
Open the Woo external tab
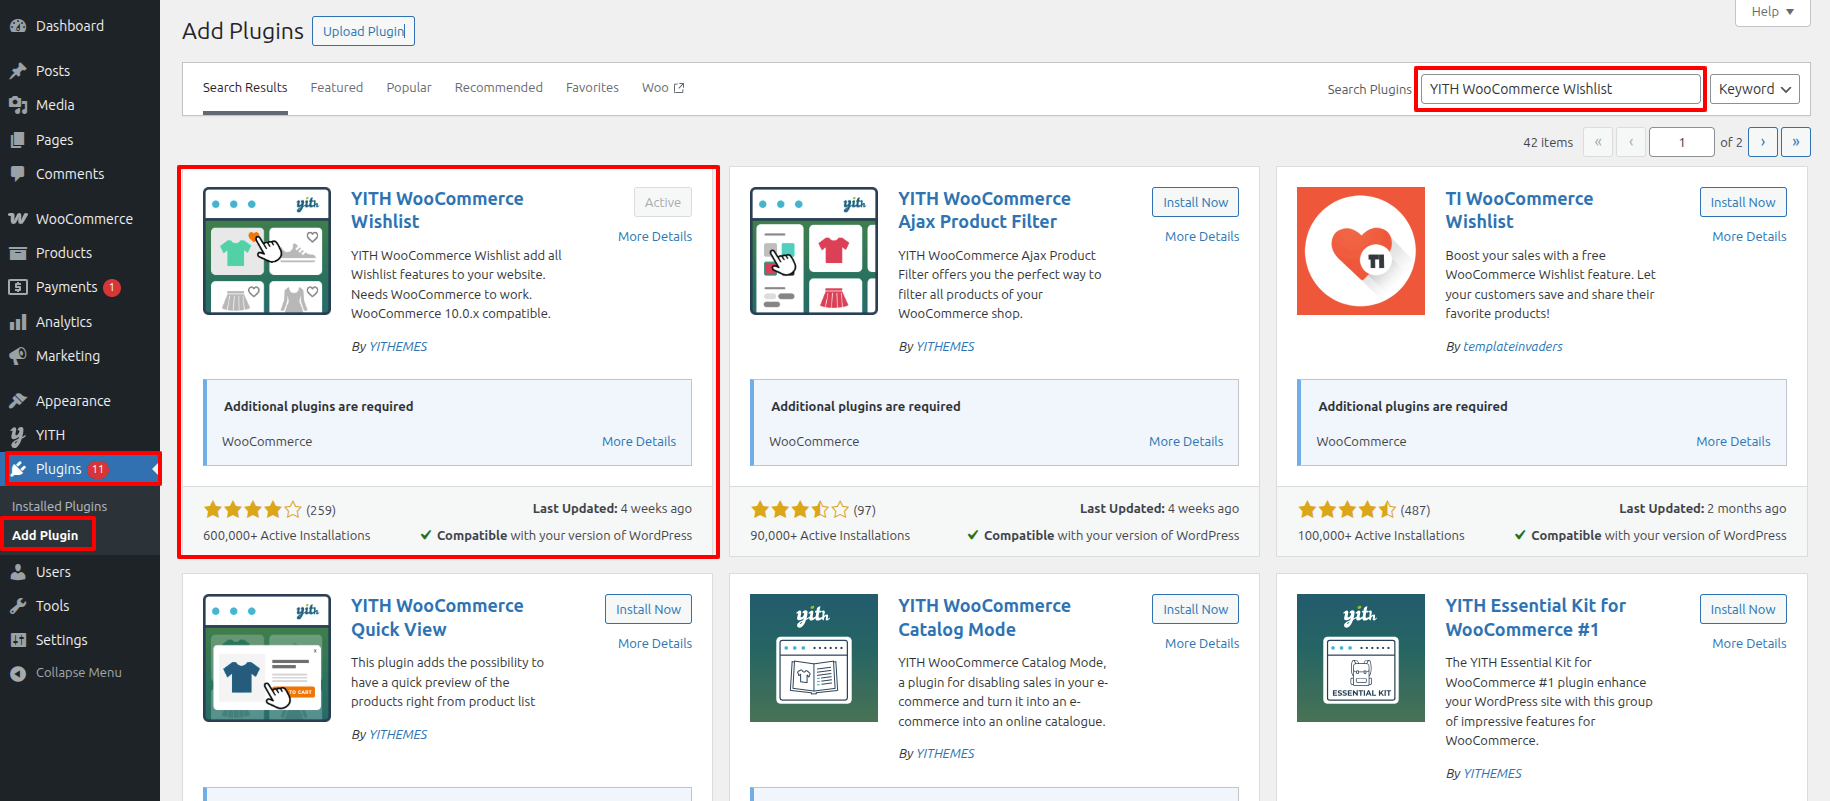663,88
